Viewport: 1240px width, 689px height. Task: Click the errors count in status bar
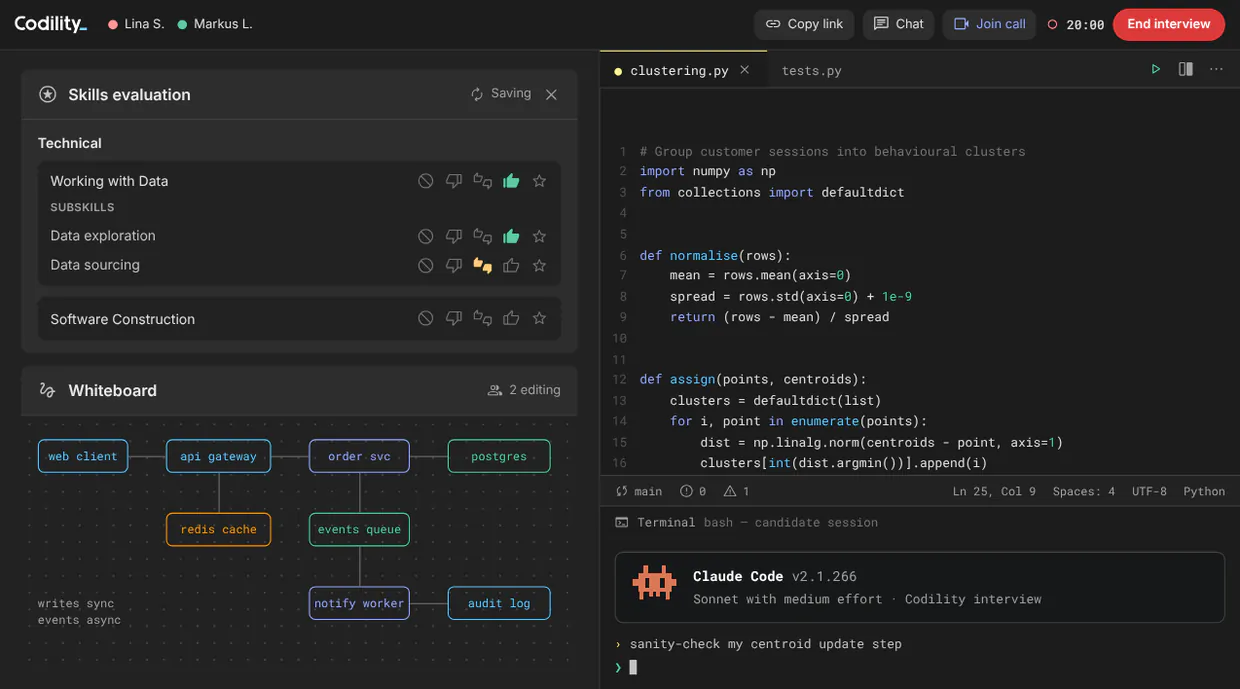point(693,491)
